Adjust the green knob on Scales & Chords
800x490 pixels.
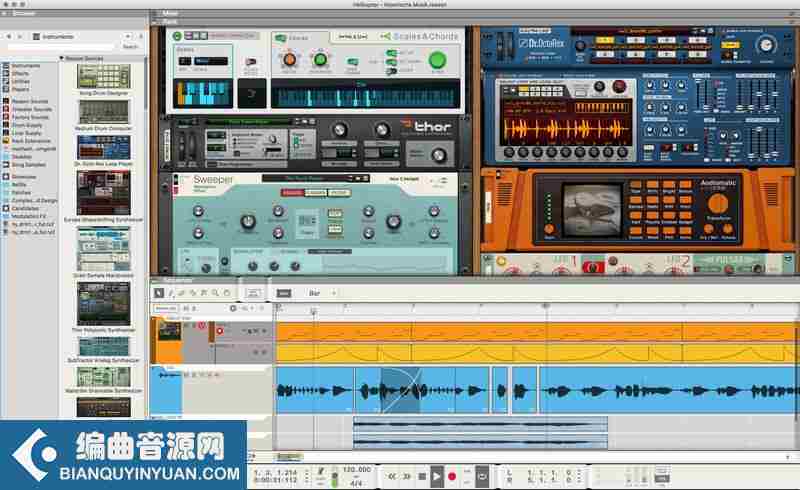(320, 60)
